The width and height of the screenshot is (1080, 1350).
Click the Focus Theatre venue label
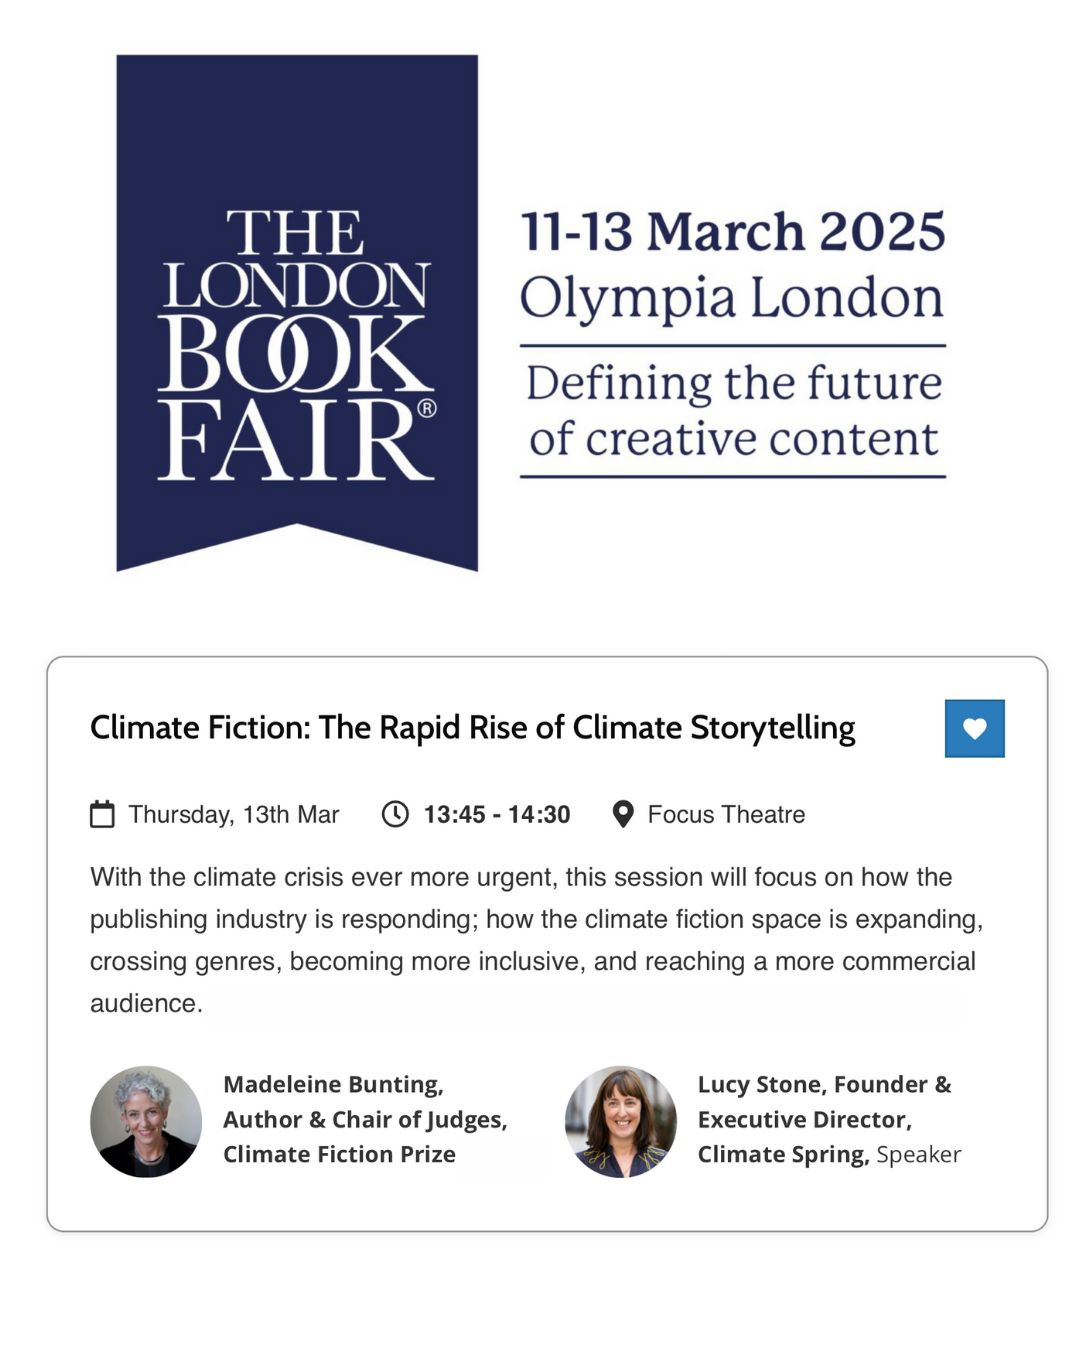726,814
